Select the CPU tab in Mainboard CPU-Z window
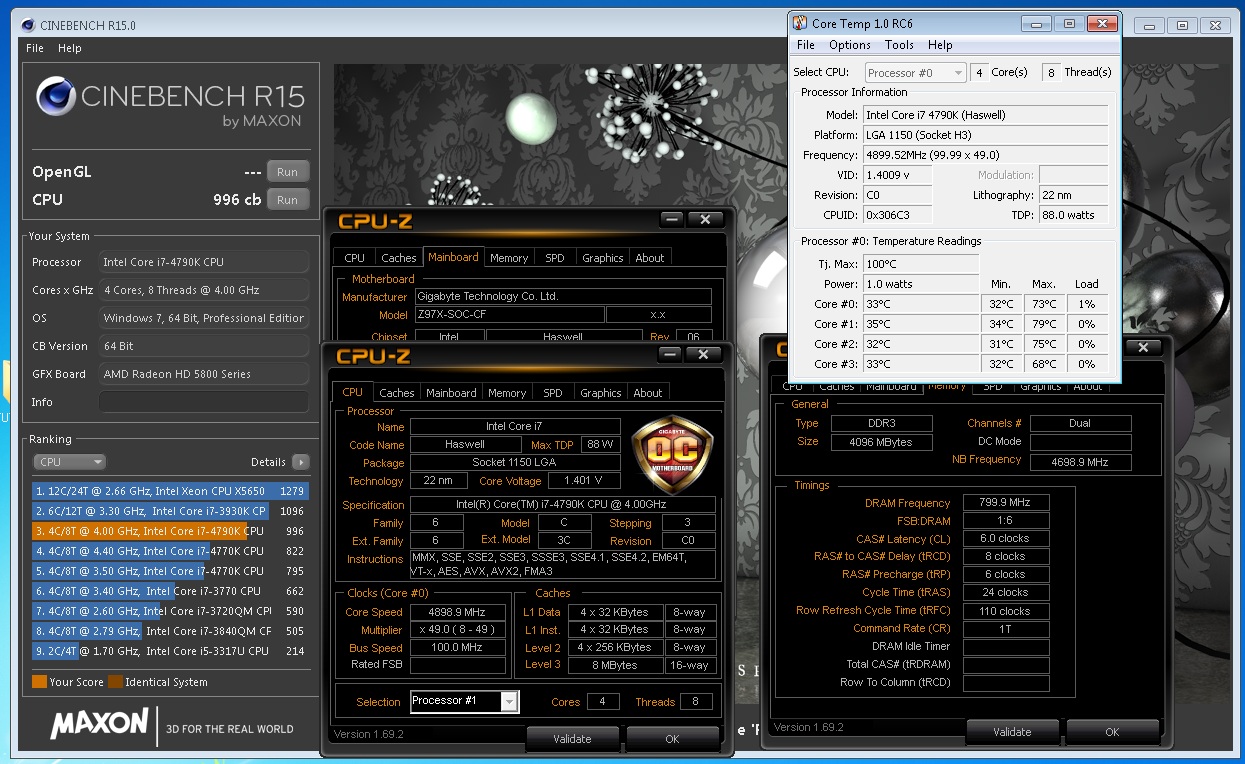Screen dimensions: 1245x764 pos(355,258)
